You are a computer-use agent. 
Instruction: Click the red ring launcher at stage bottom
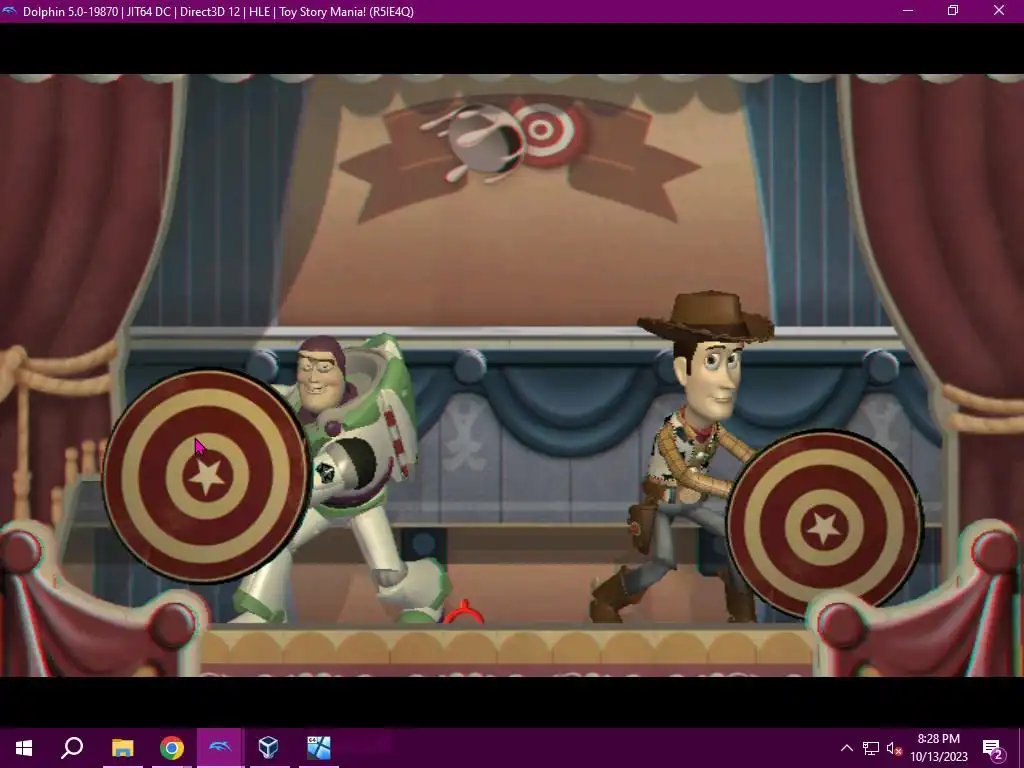(464, 613)
